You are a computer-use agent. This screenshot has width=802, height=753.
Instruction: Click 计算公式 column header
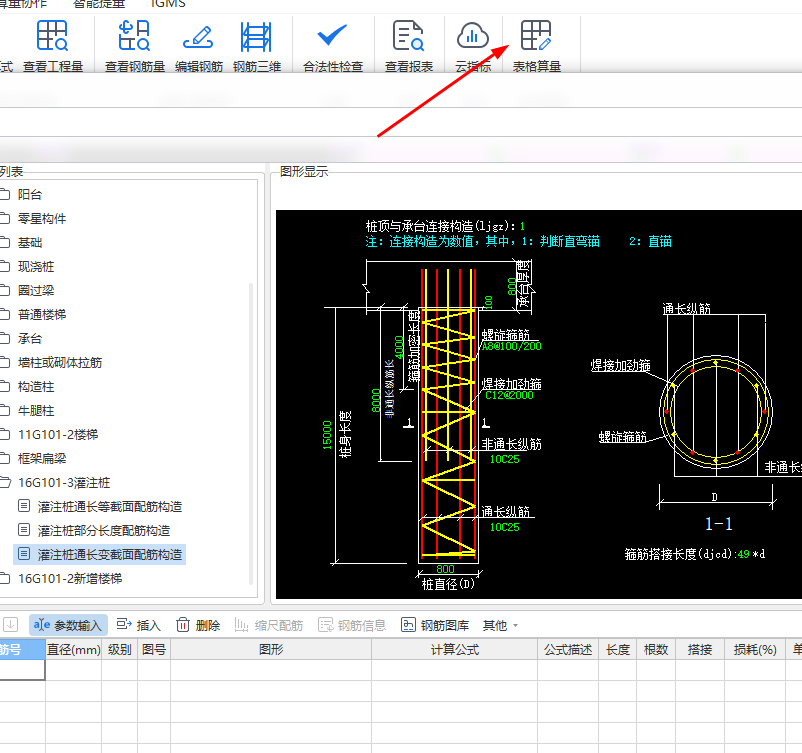pyautogui.click(x=454, y=650)
